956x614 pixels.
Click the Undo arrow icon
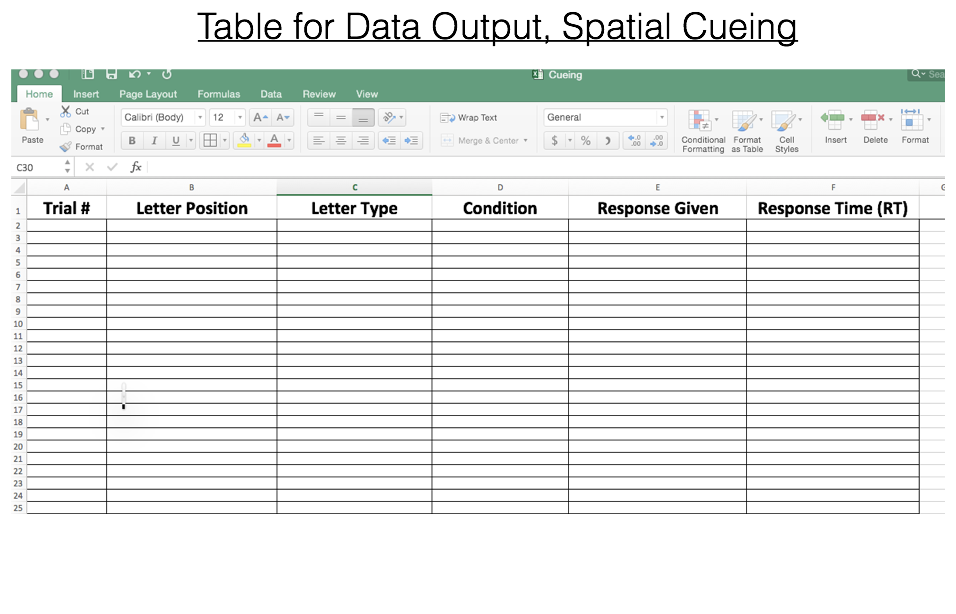(x=135, y=74)
